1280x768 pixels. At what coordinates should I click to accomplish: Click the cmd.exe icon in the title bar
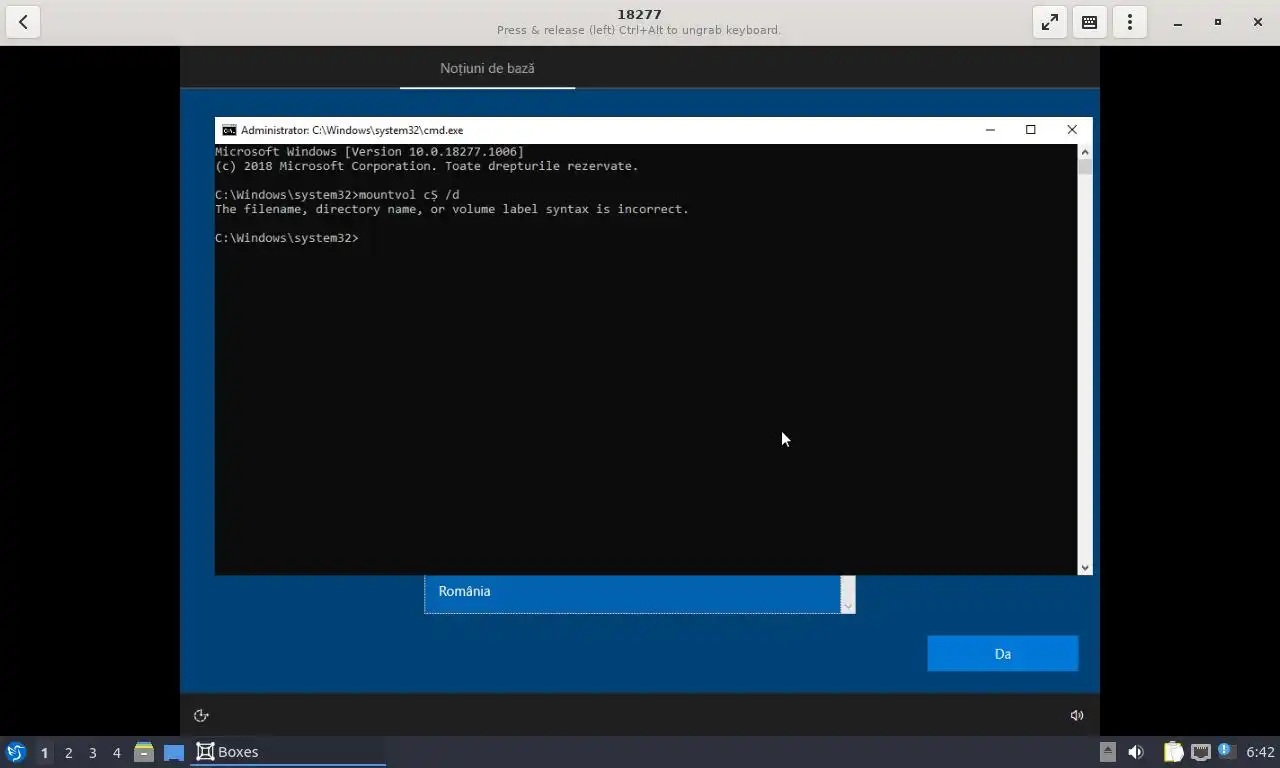tap(229, 130)
